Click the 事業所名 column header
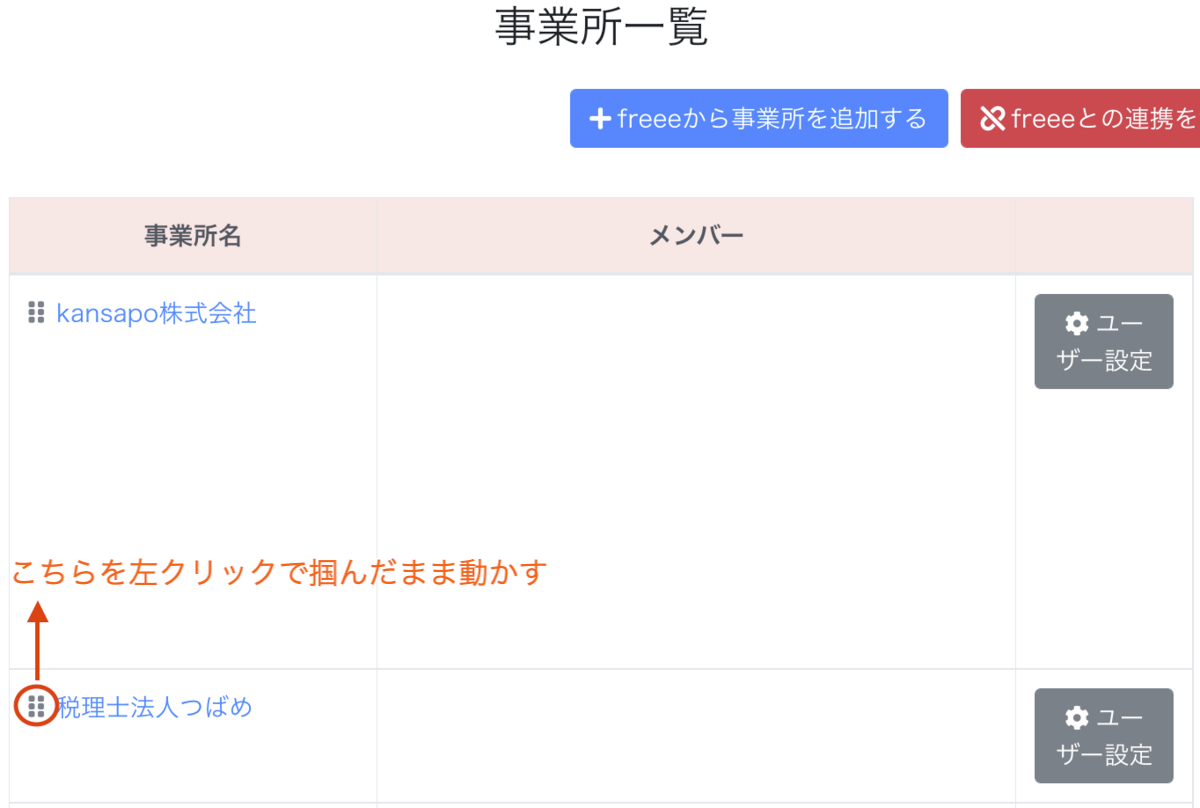1200x808 pixels. [x=193, y=236]
